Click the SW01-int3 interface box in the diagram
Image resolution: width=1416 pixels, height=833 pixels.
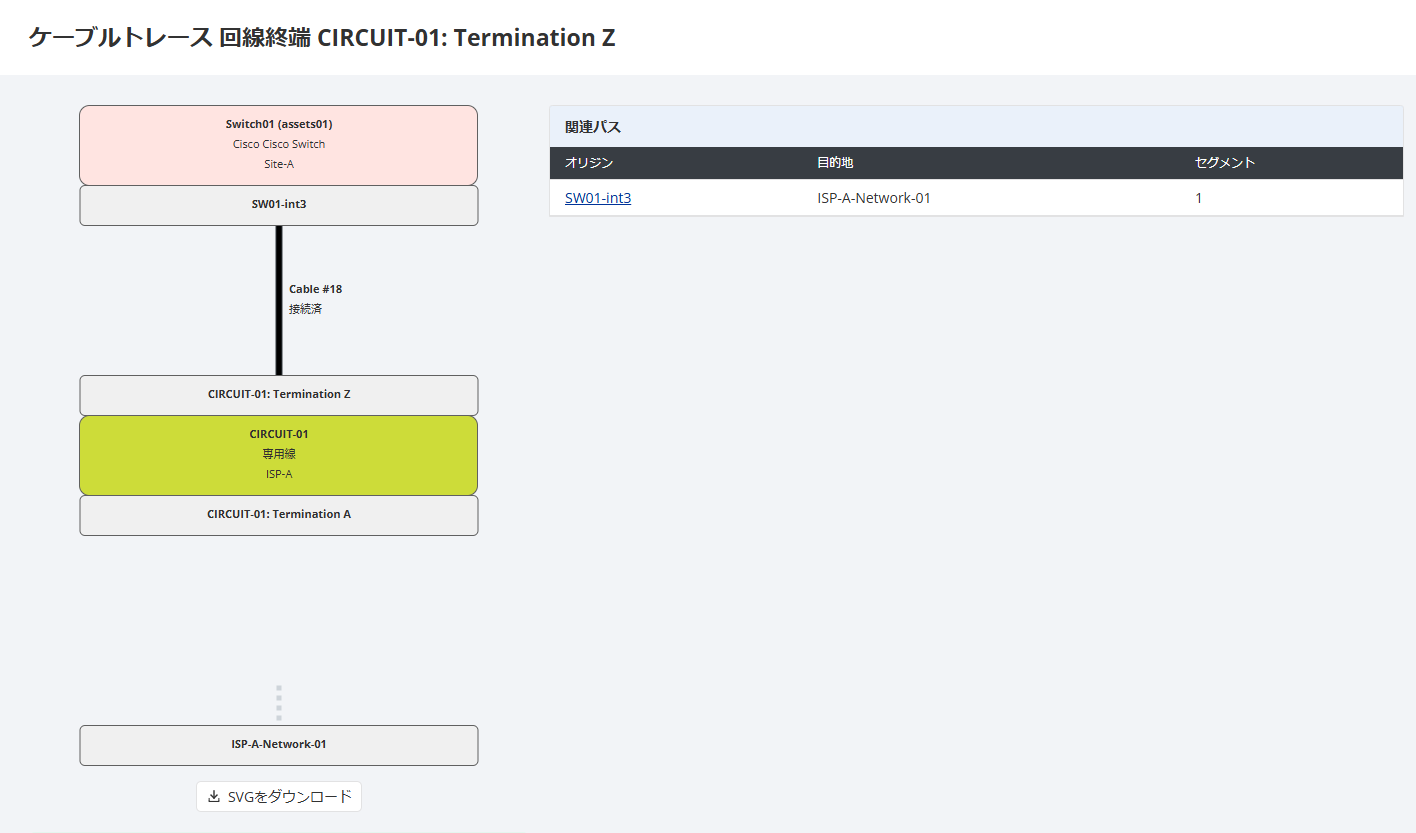(279, 205)
